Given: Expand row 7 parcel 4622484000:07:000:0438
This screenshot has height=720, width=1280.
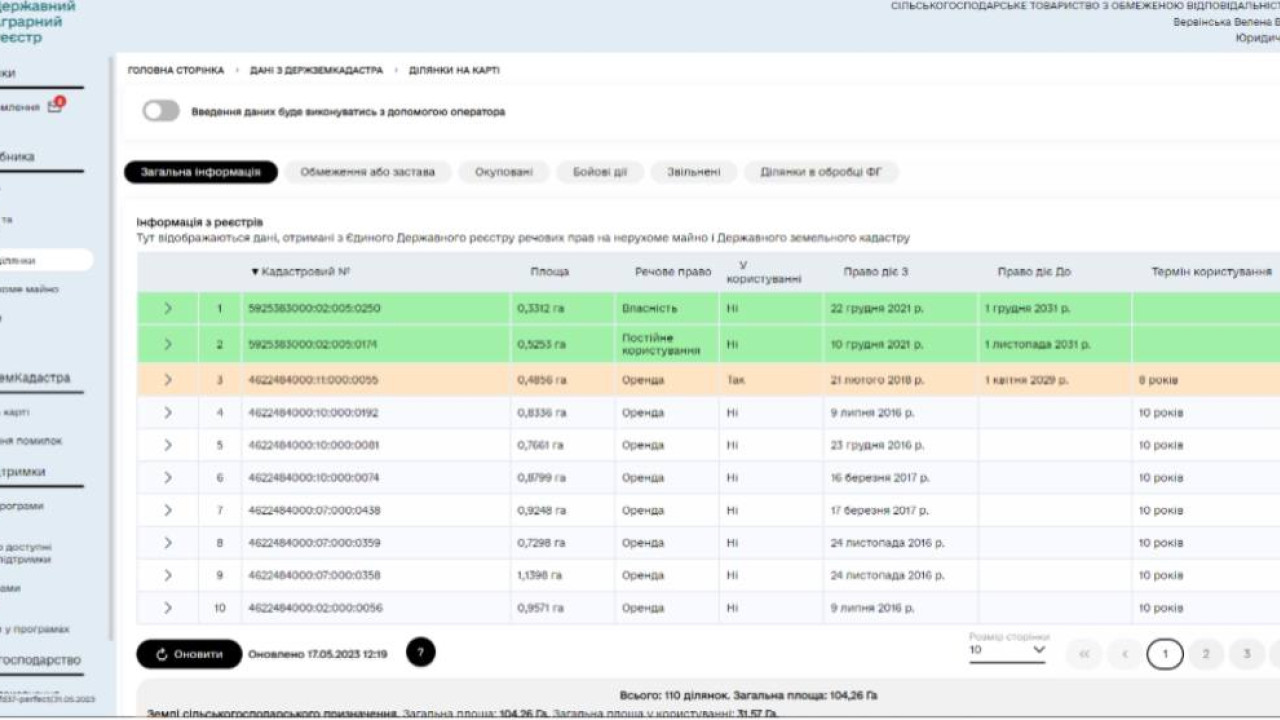Looking at the screenshot, I should point(168,510).
